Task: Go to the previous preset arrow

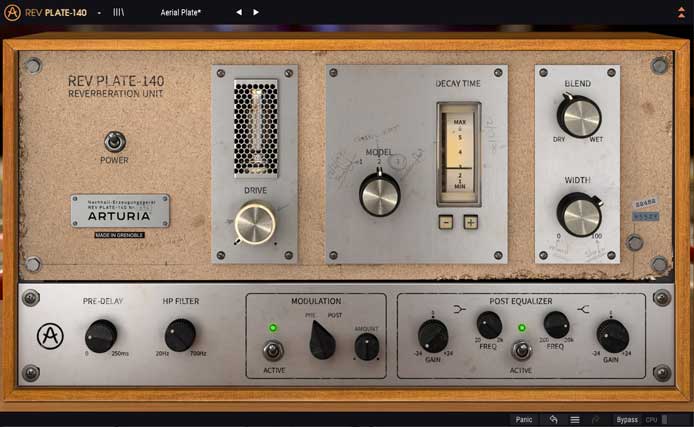Action: pos(239,12)
